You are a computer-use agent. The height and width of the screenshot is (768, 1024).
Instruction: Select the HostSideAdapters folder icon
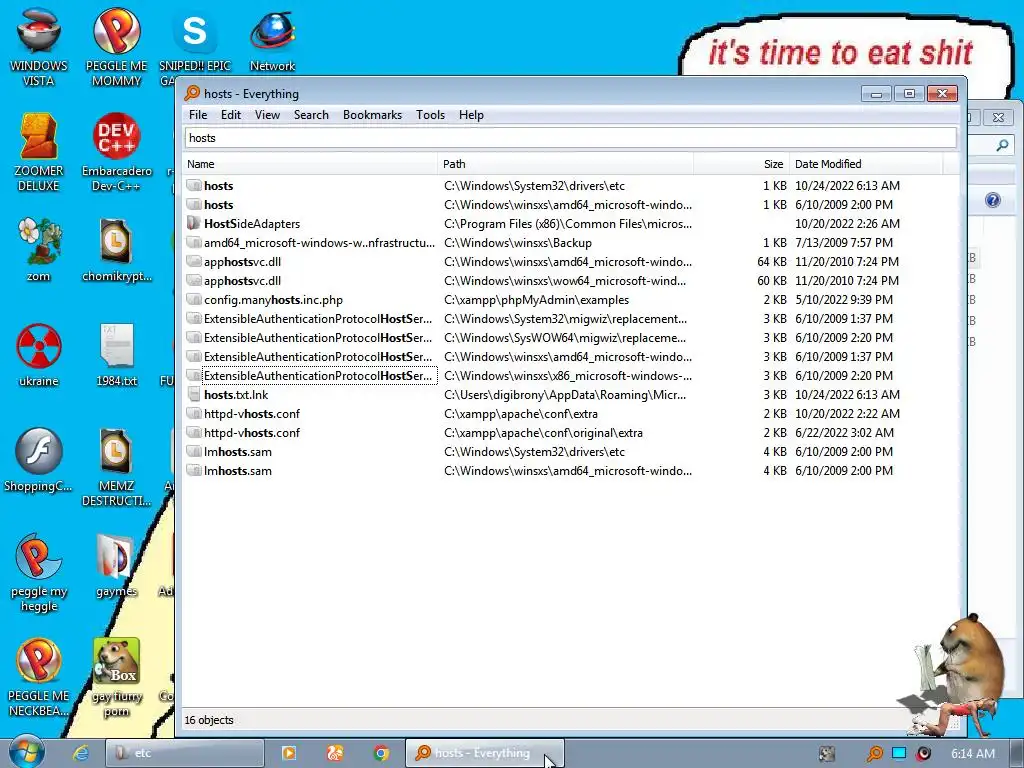point(193,223)
